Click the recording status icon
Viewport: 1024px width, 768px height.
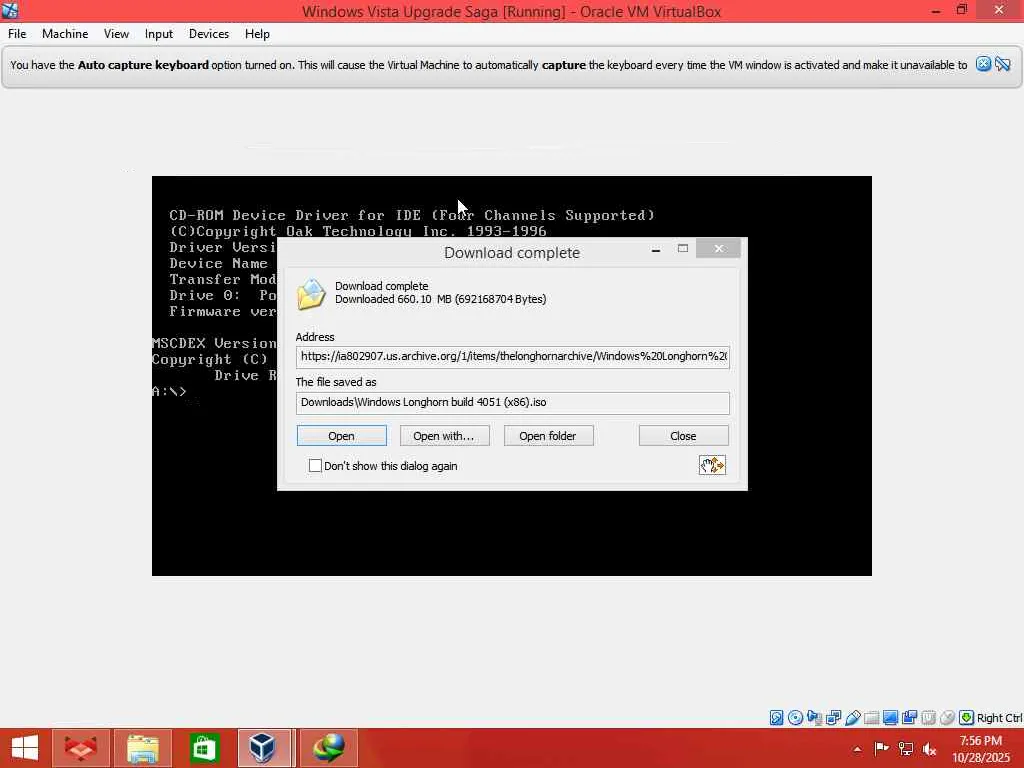pyautogui.click(x=909, y=718)
